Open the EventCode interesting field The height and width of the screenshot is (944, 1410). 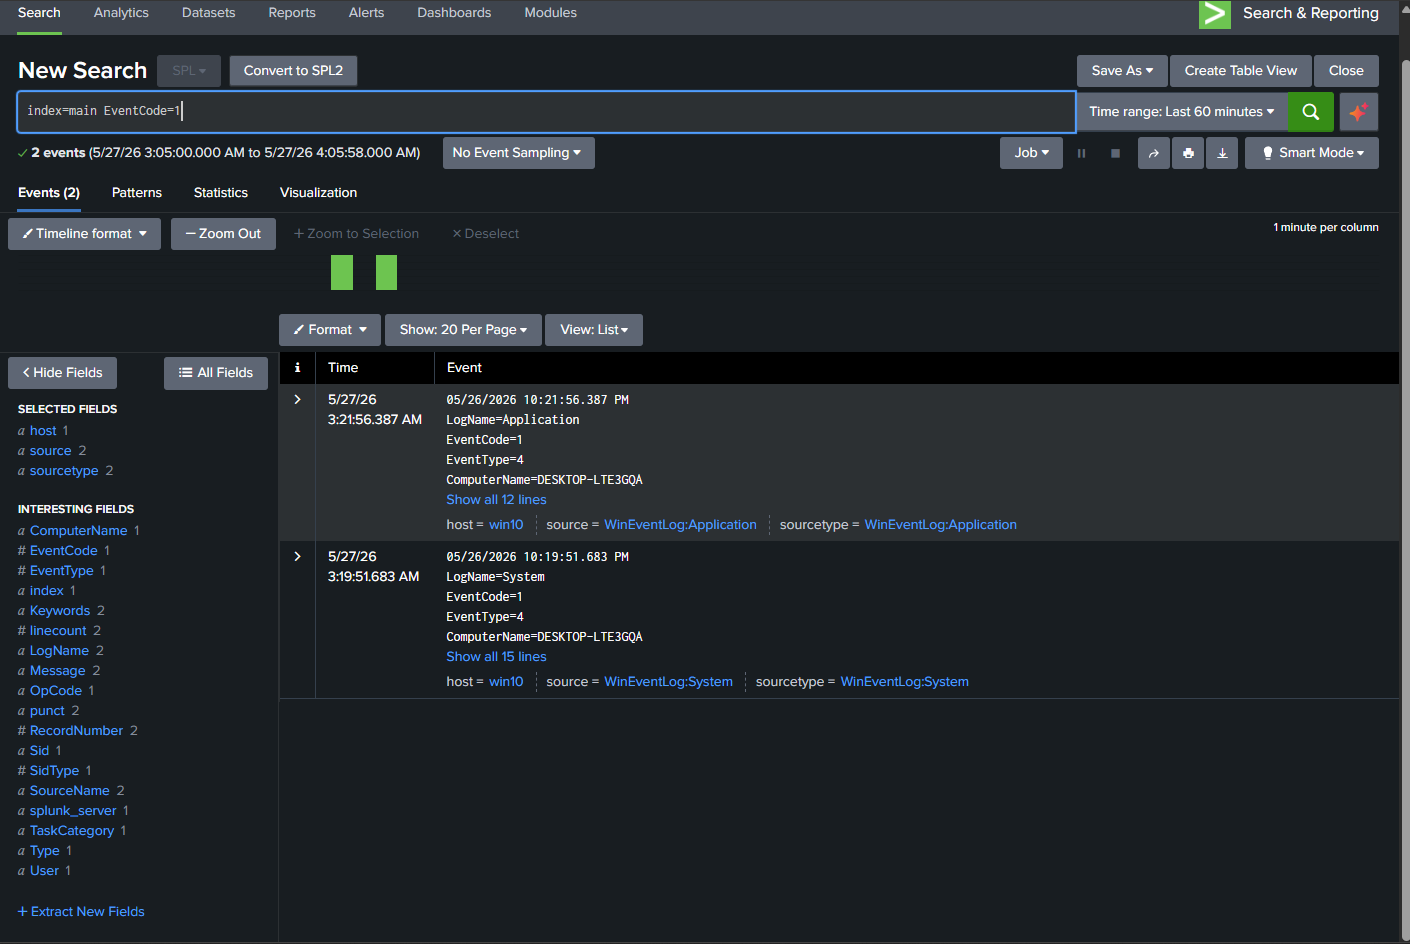64,551
